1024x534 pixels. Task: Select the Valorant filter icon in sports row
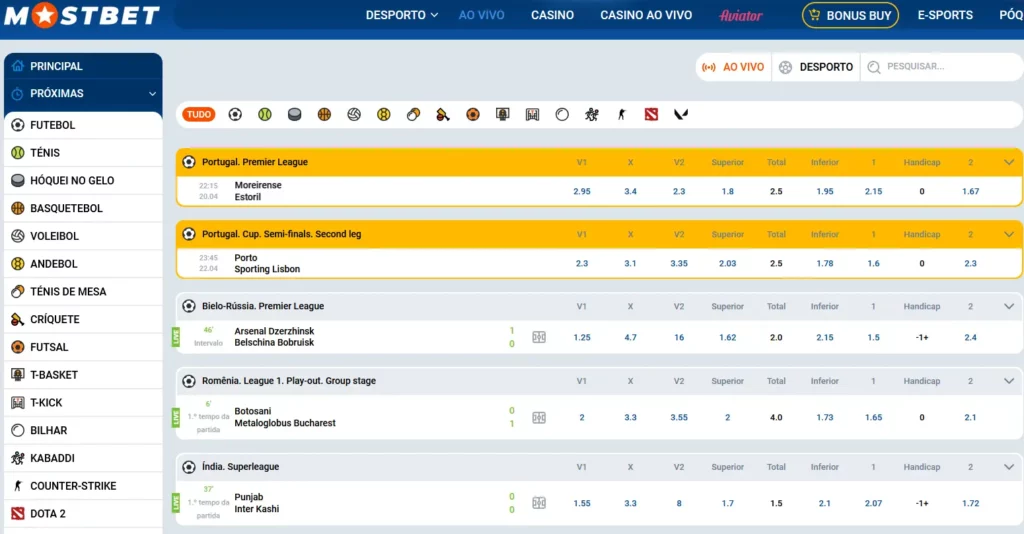coord(680,115)
